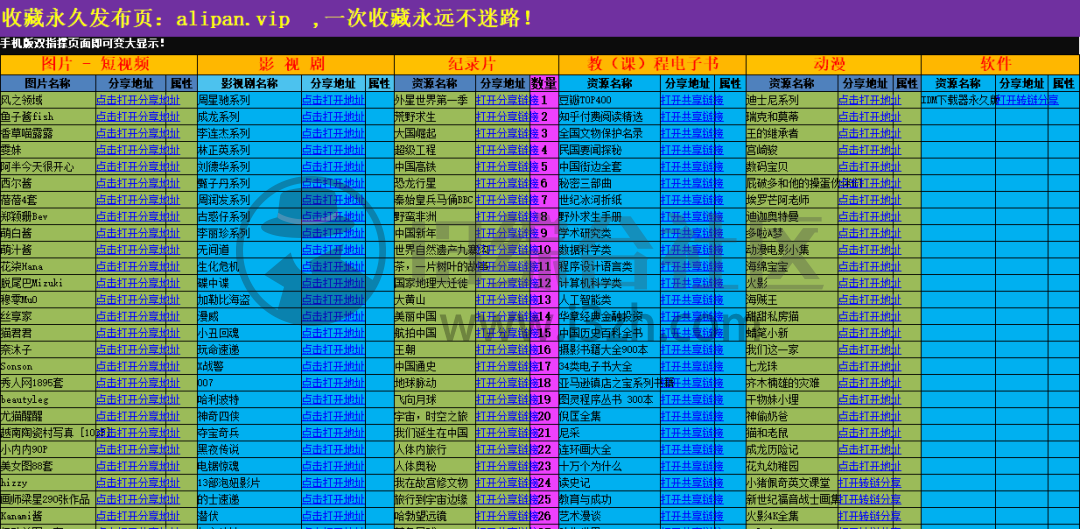This screenshot has width=1080, height=529.
Task: Select the 蜡笔小新 cell
Action: coord(792,333)
